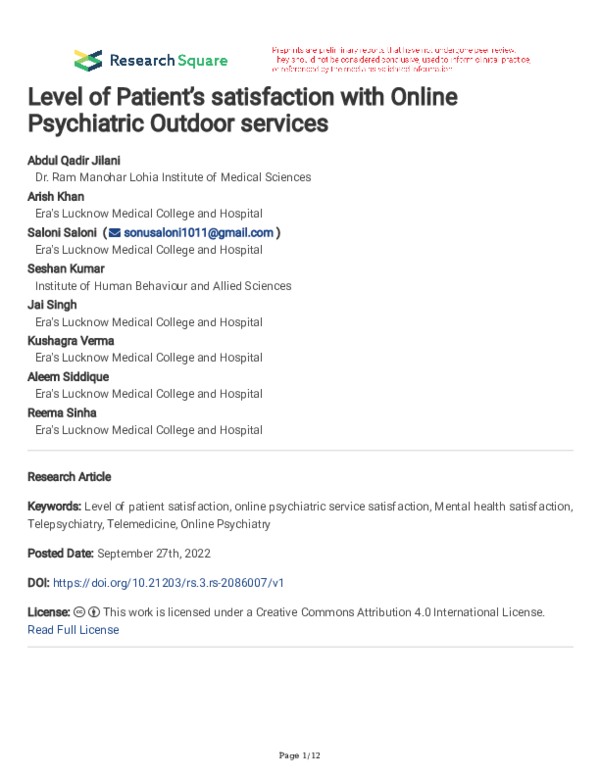The width and height of the screenshot is (600, 776).
Task: Click Era's Lucknow affiliation under Reema Sinha
Action: coord(149,430)
